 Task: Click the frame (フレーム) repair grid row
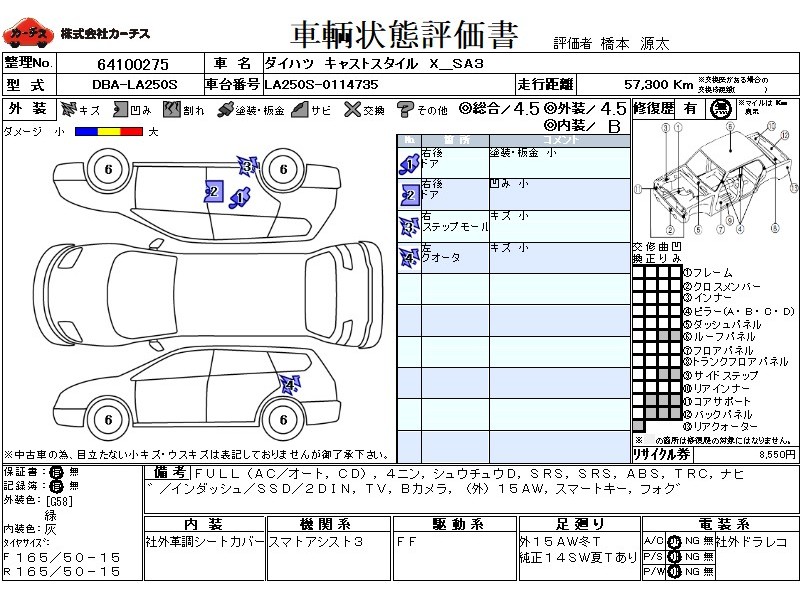click(658, 273)
